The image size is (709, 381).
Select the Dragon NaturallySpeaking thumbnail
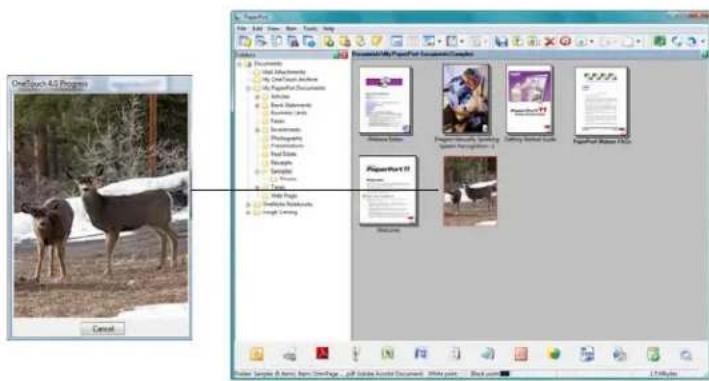click(x=466, y=99)
